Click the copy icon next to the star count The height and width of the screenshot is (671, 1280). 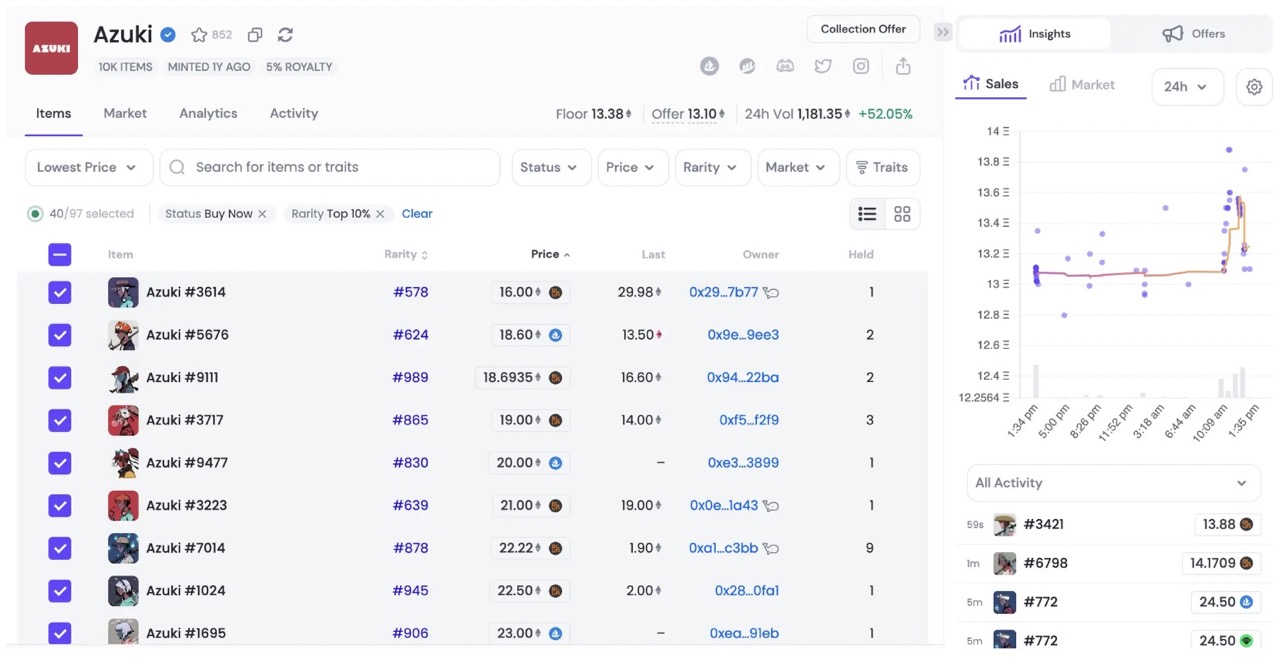click(255, 35)
